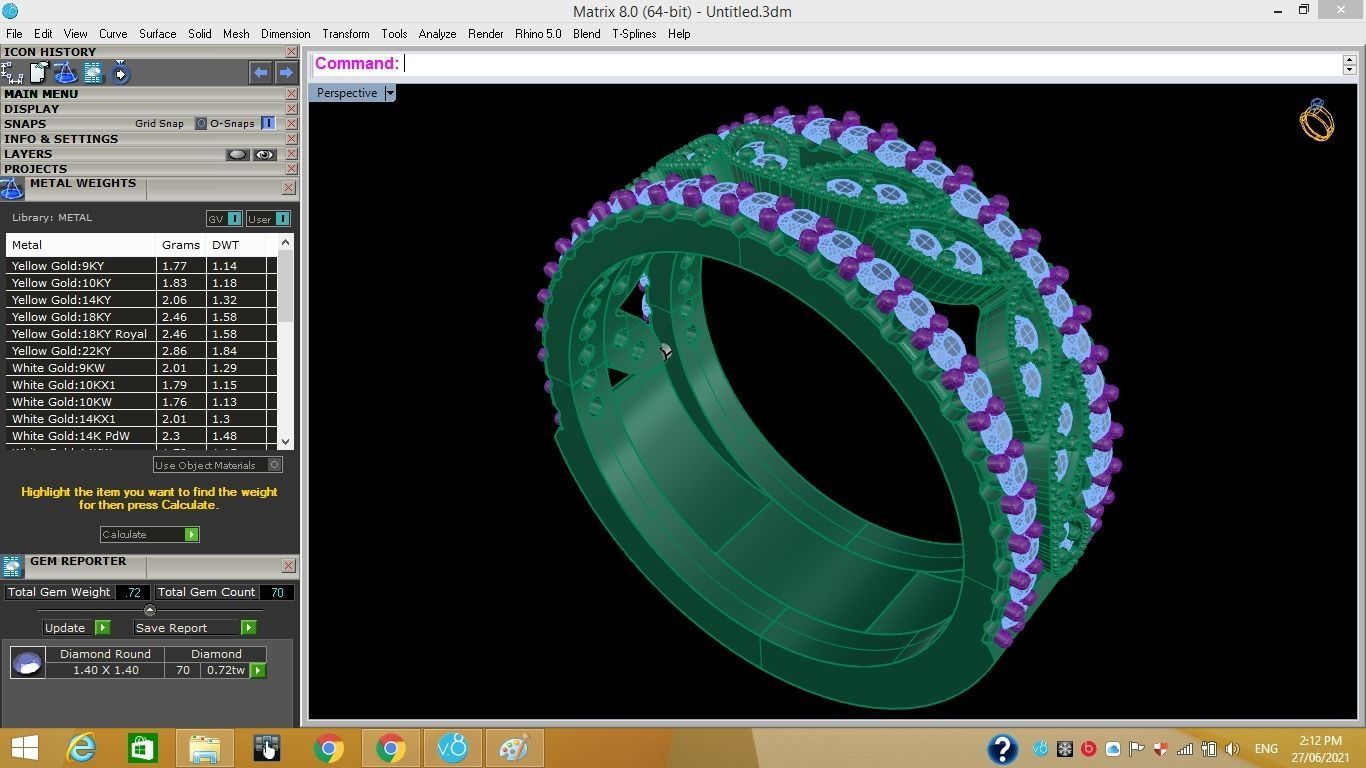Click the Beats audio tray icon

pyautogui.click(x=1088, y=749)
